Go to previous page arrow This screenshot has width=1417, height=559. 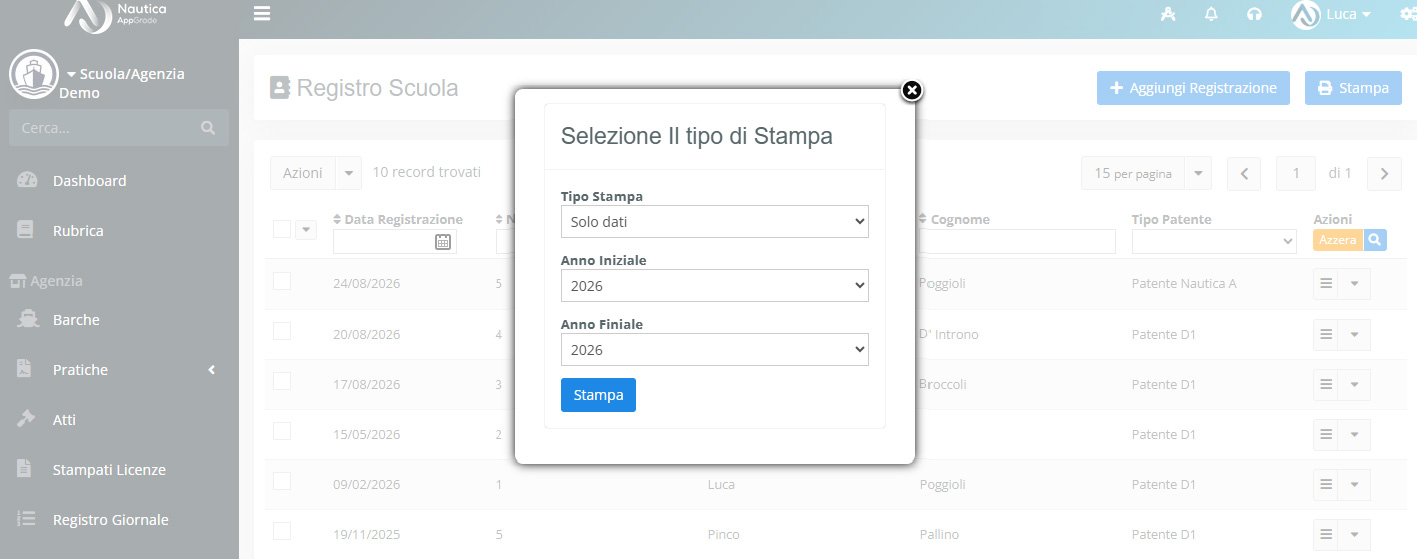[1244, 173]
